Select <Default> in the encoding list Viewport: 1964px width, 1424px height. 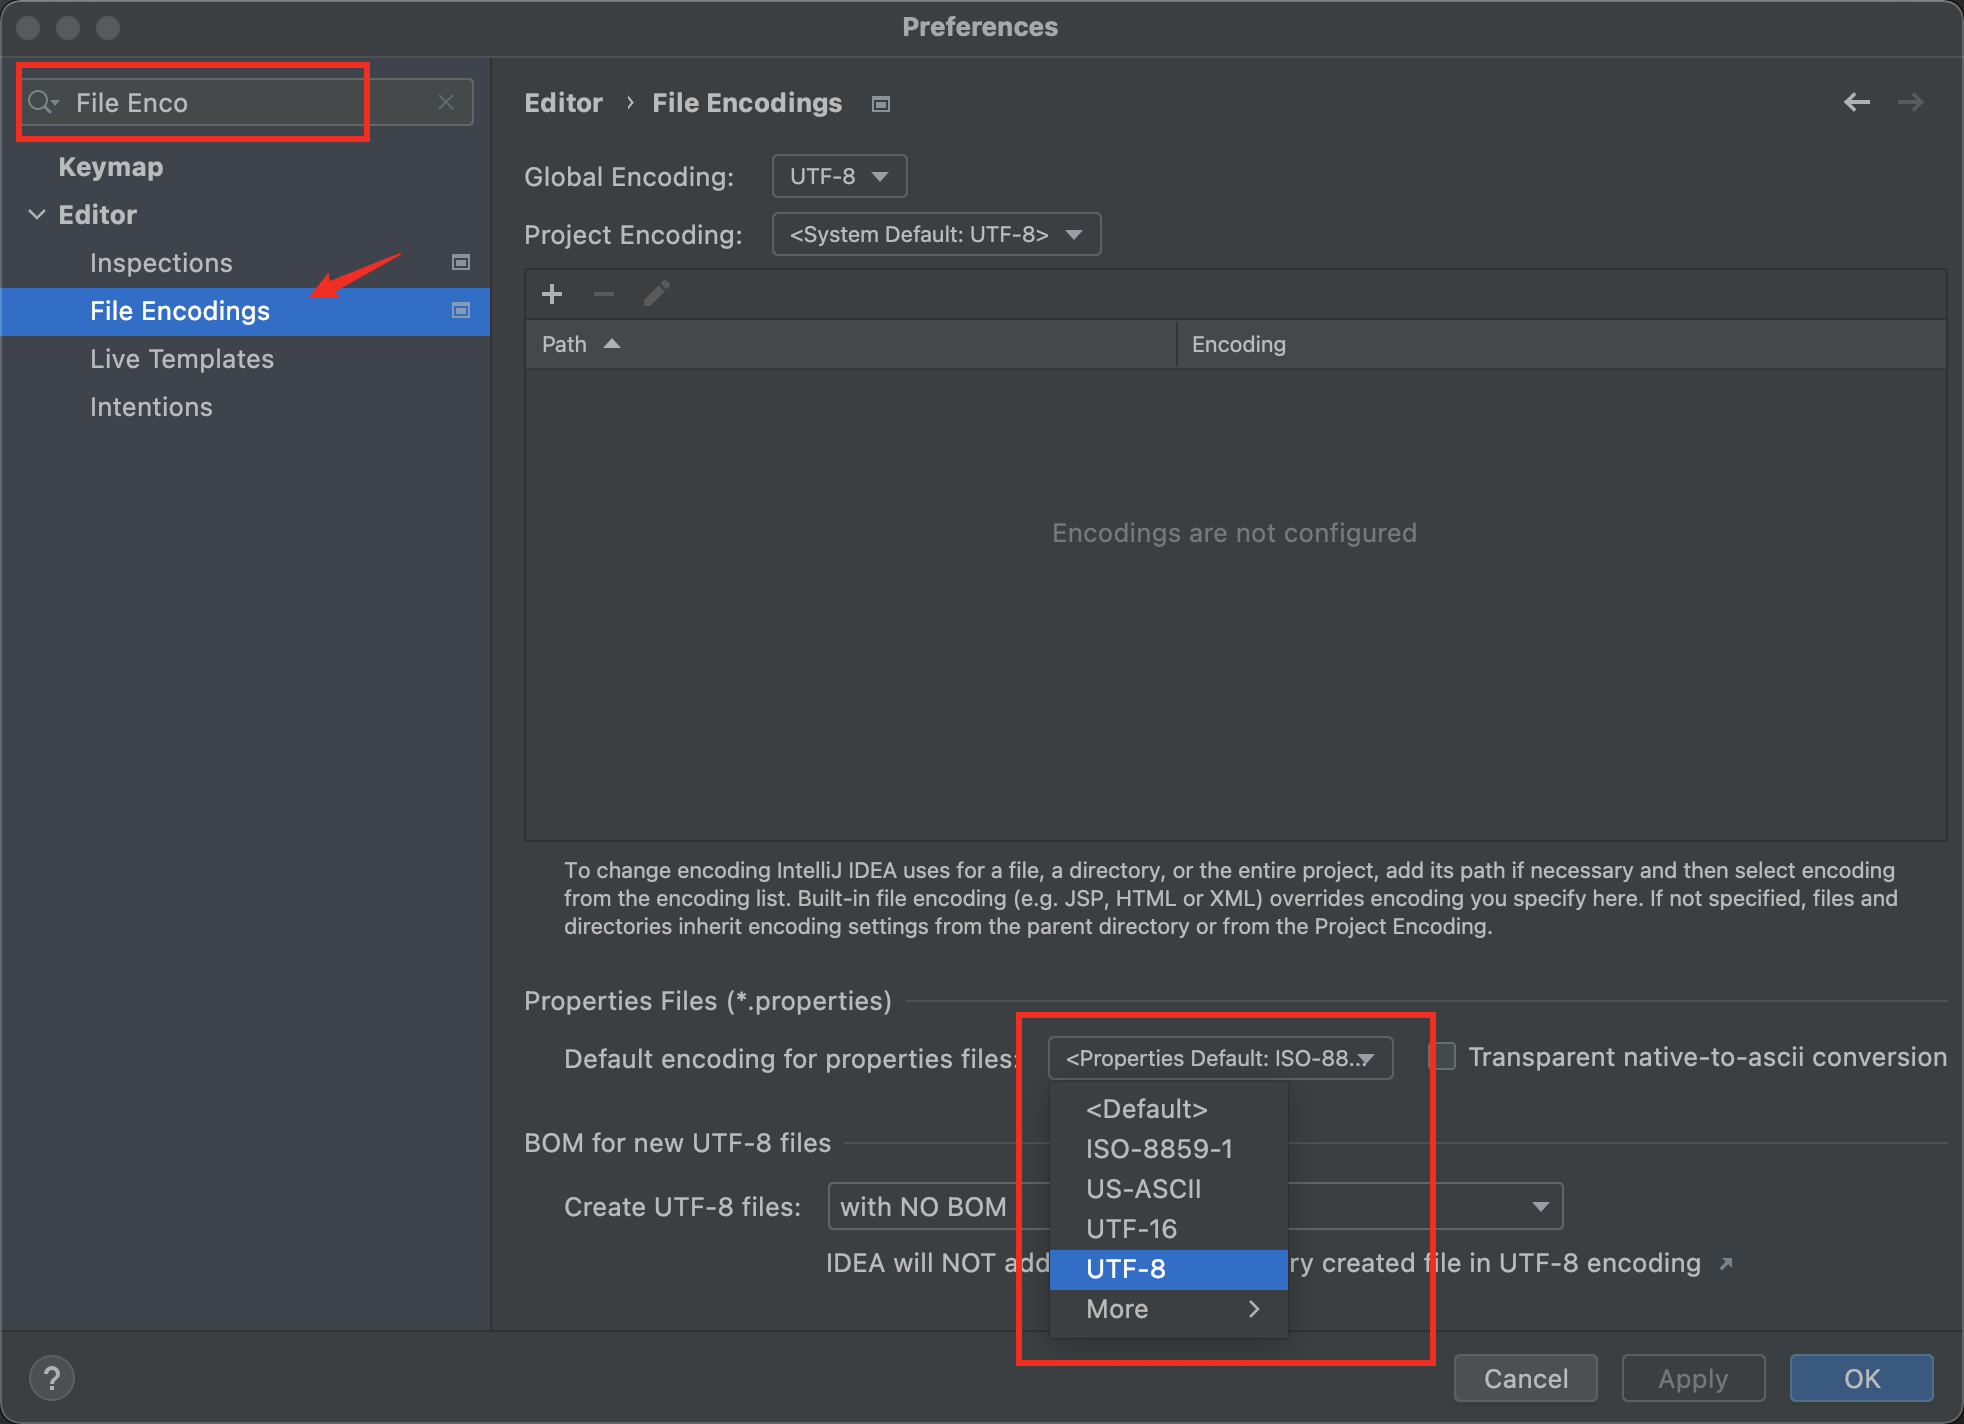coord(1169,1109)
